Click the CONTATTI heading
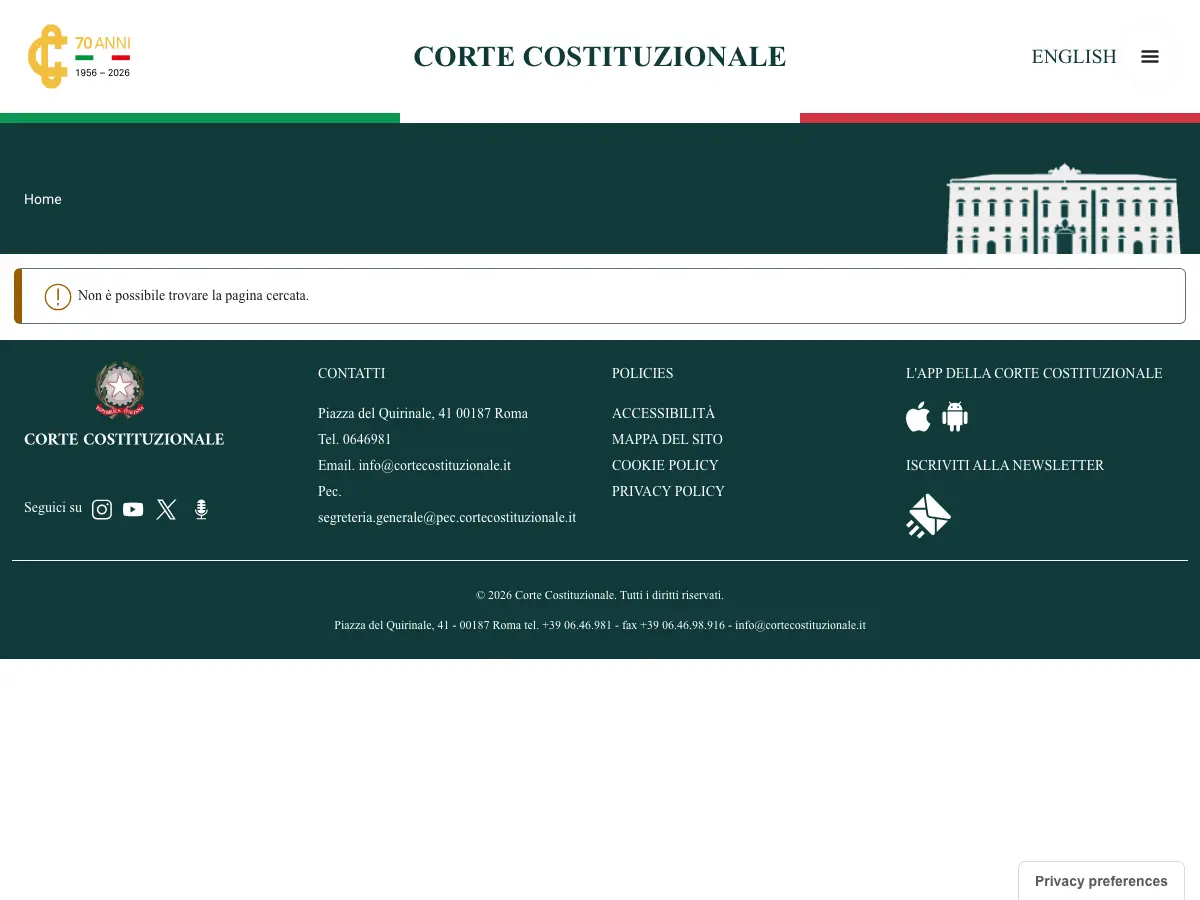This screenshot has width=1200, height=900. (351, 374)
